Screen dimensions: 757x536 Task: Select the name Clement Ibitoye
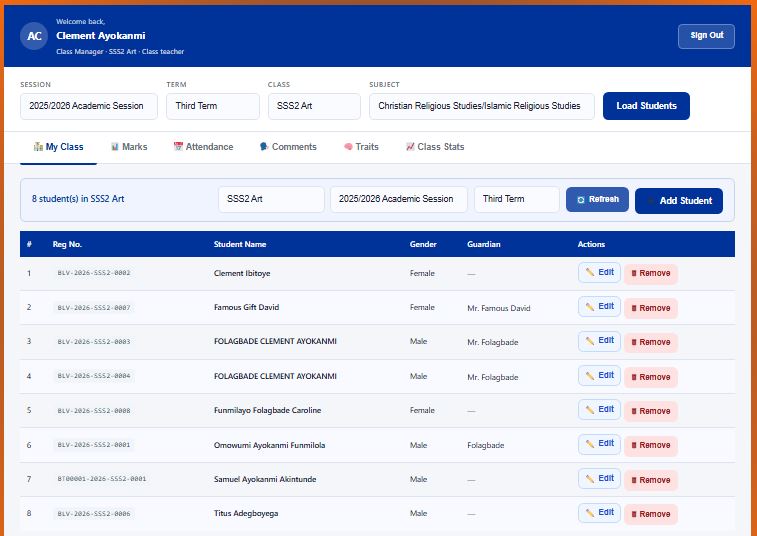(x=242, y=273)
